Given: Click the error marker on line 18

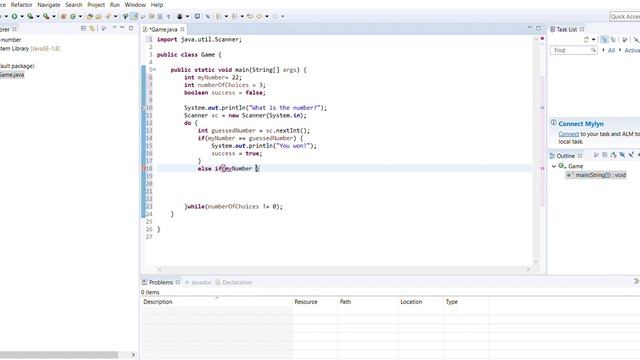Looking at the screenshot, I should click(143, 169).
